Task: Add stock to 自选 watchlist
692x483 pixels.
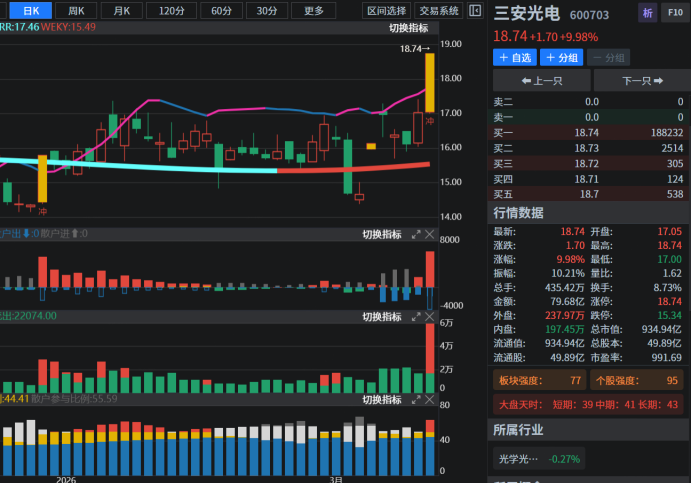Action: click(515, 58)
